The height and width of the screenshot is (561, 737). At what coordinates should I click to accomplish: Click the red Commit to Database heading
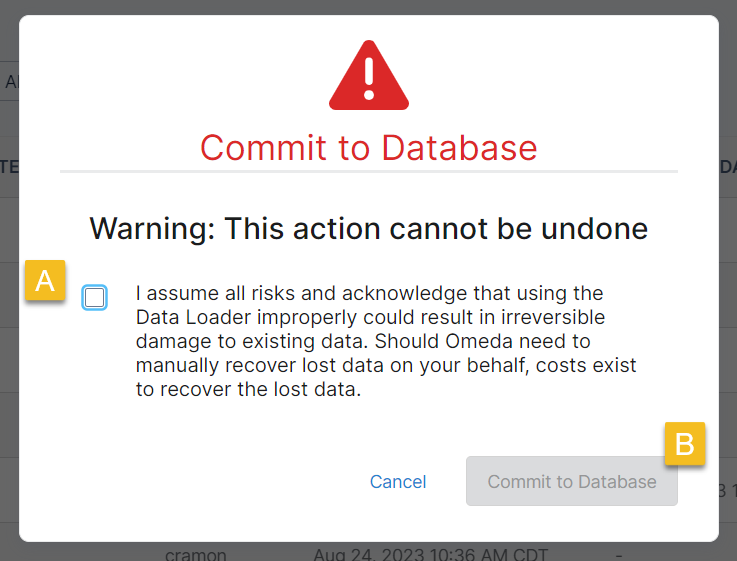(369, 148)
